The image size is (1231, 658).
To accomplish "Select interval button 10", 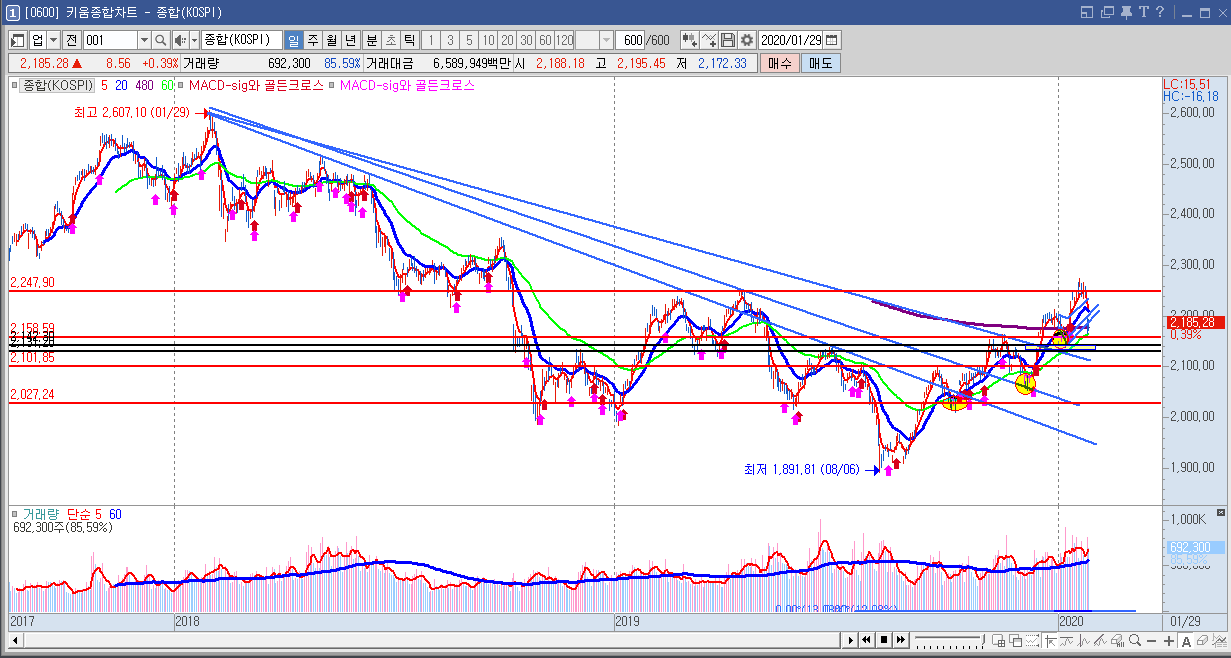I will (488, 40).
